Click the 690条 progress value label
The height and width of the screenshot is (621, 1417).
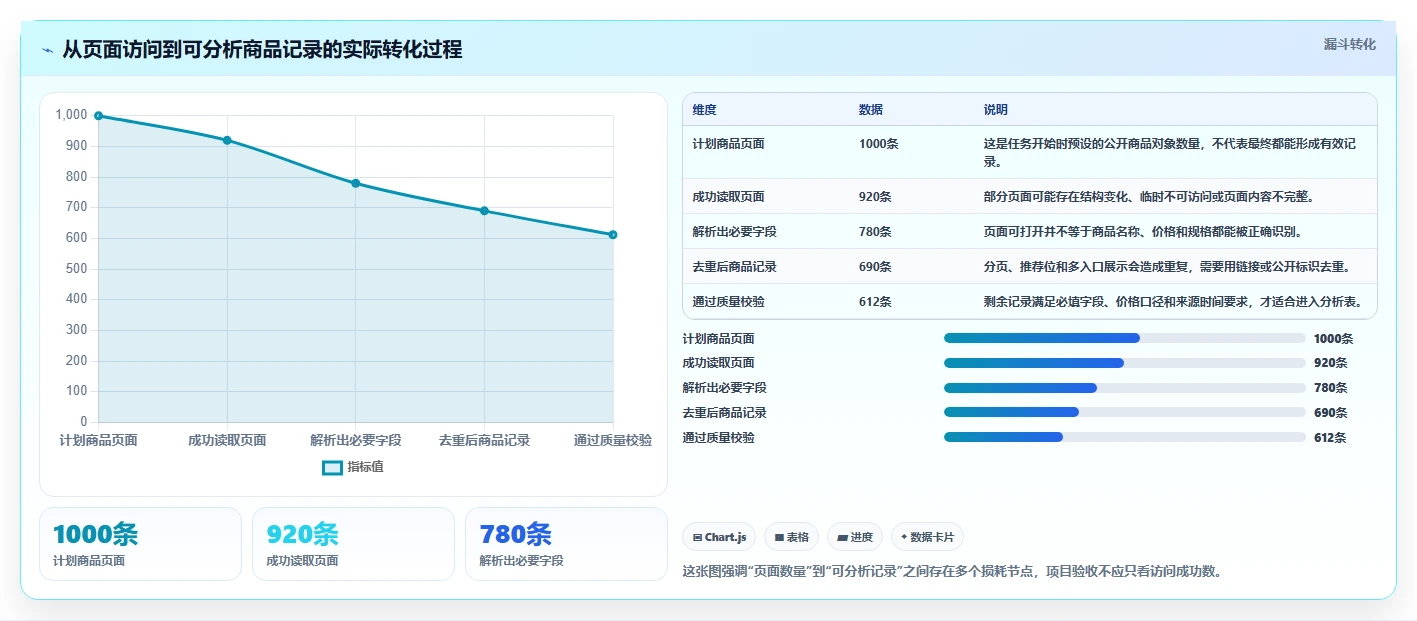click(x=1330, y=413)
